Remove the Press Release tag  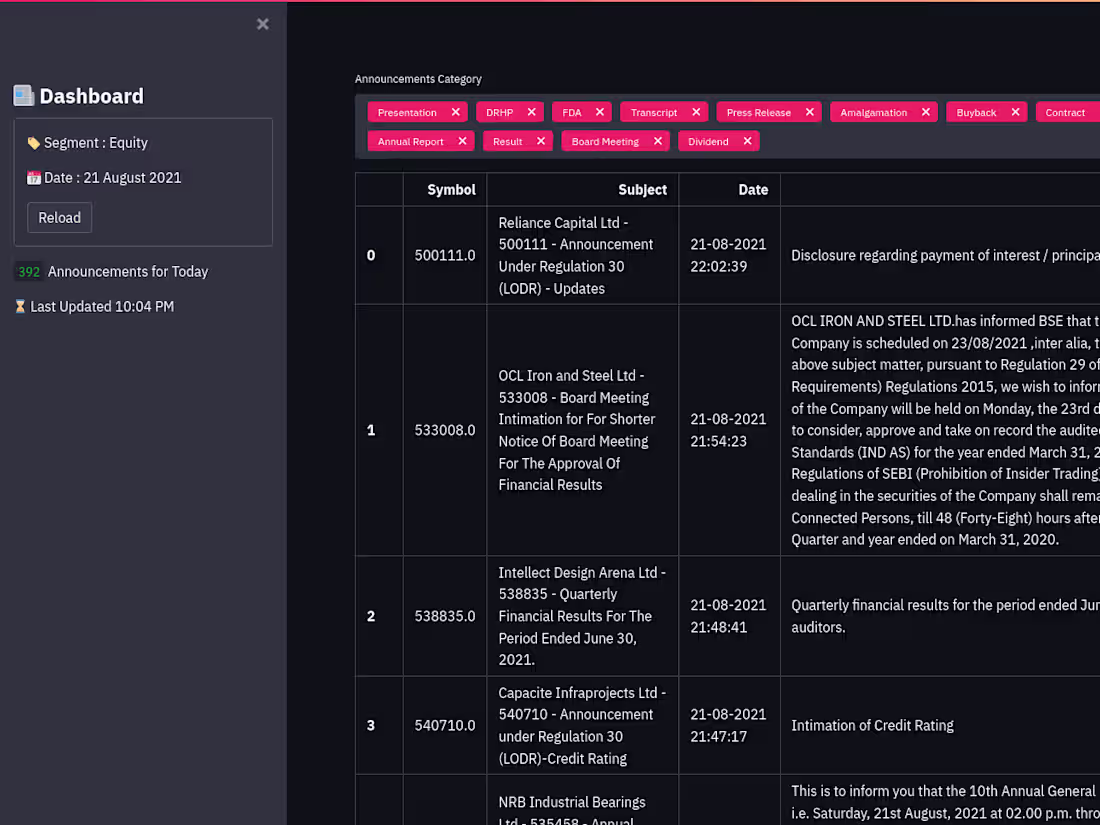pyautogui.click(x=810, y=112)
